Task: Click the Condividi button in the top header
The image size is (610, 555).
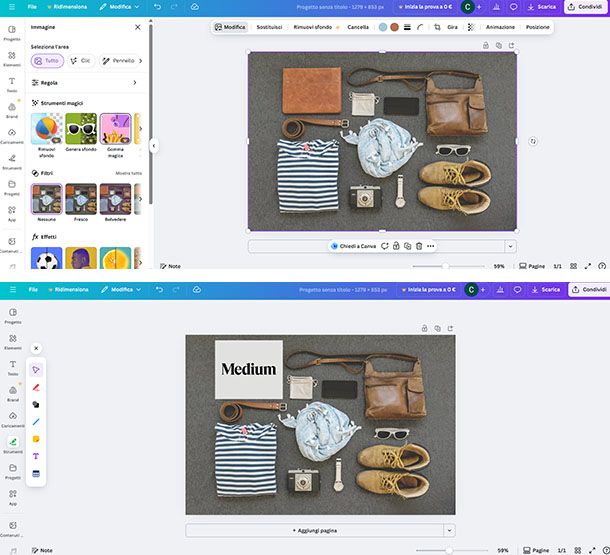Action: [585, 7]
